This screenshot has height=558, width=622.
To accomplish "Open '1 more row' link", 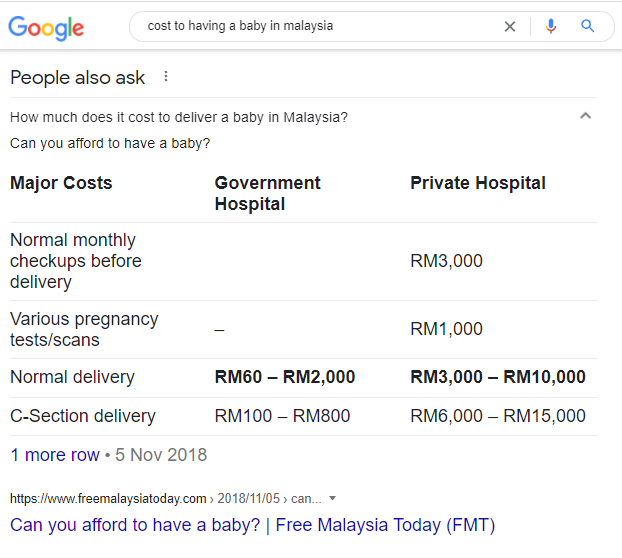I will click(x=55, y=454).
